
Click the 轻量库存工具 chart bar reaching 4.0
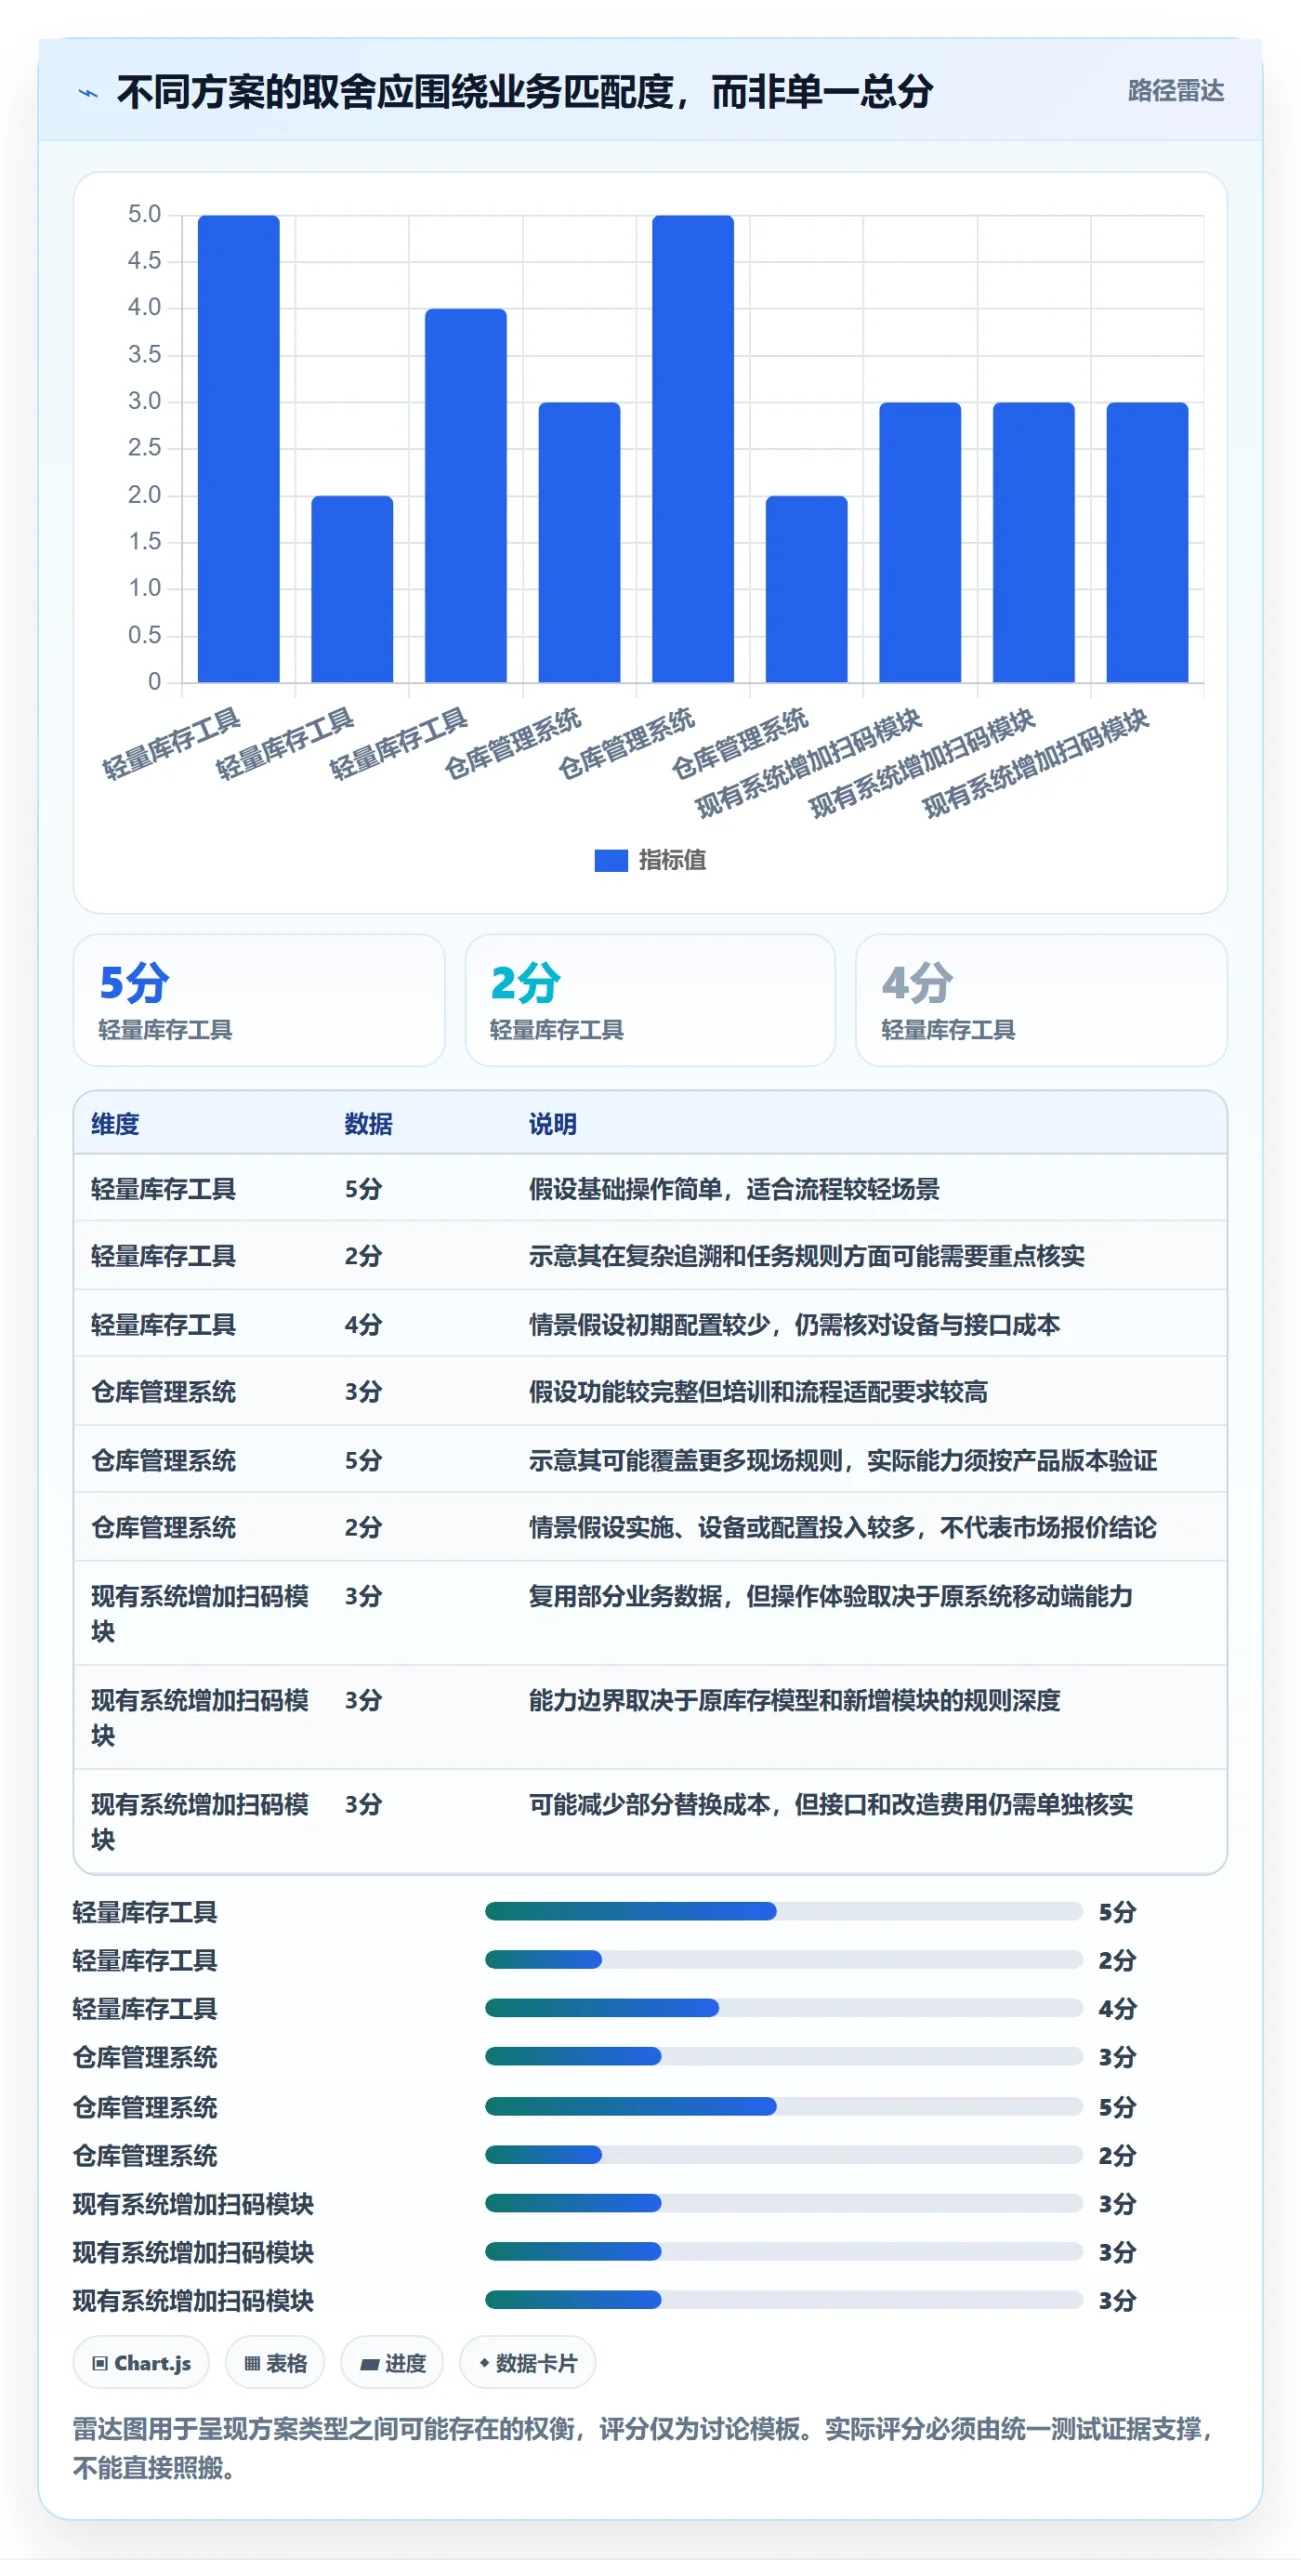466,495
